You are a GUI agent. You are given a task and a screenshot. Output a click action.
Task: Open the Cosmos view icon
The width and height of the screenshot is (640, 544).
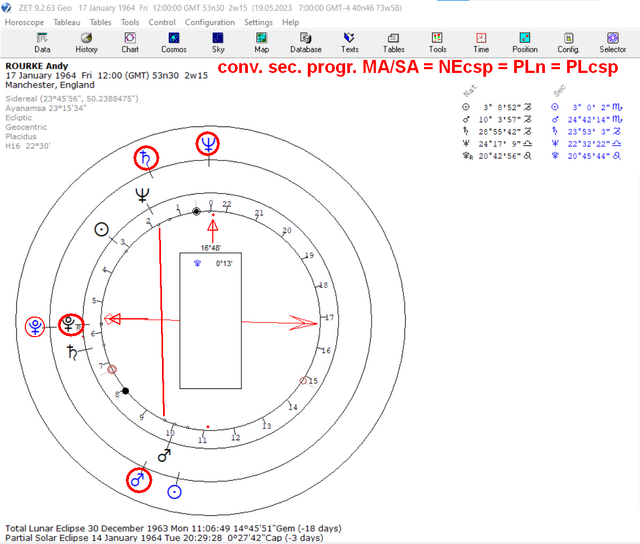[174, 43]
